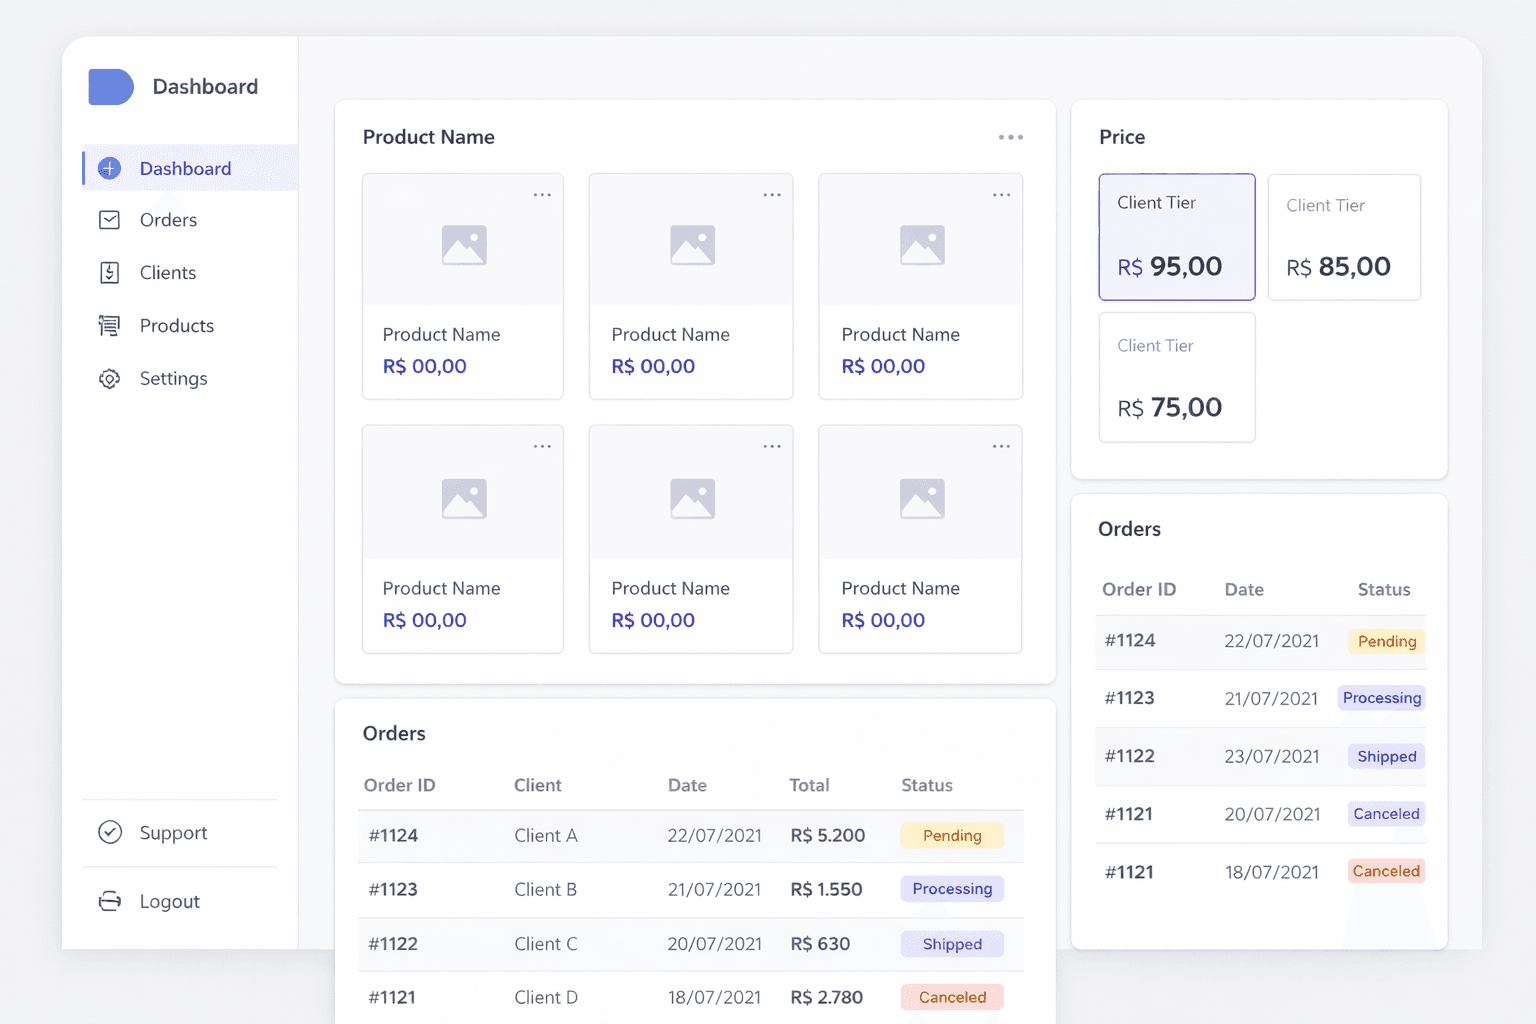
Task: Click the Shipped badge in the Orders panel
Action: pyautogui.click(x=1385, y=756)
